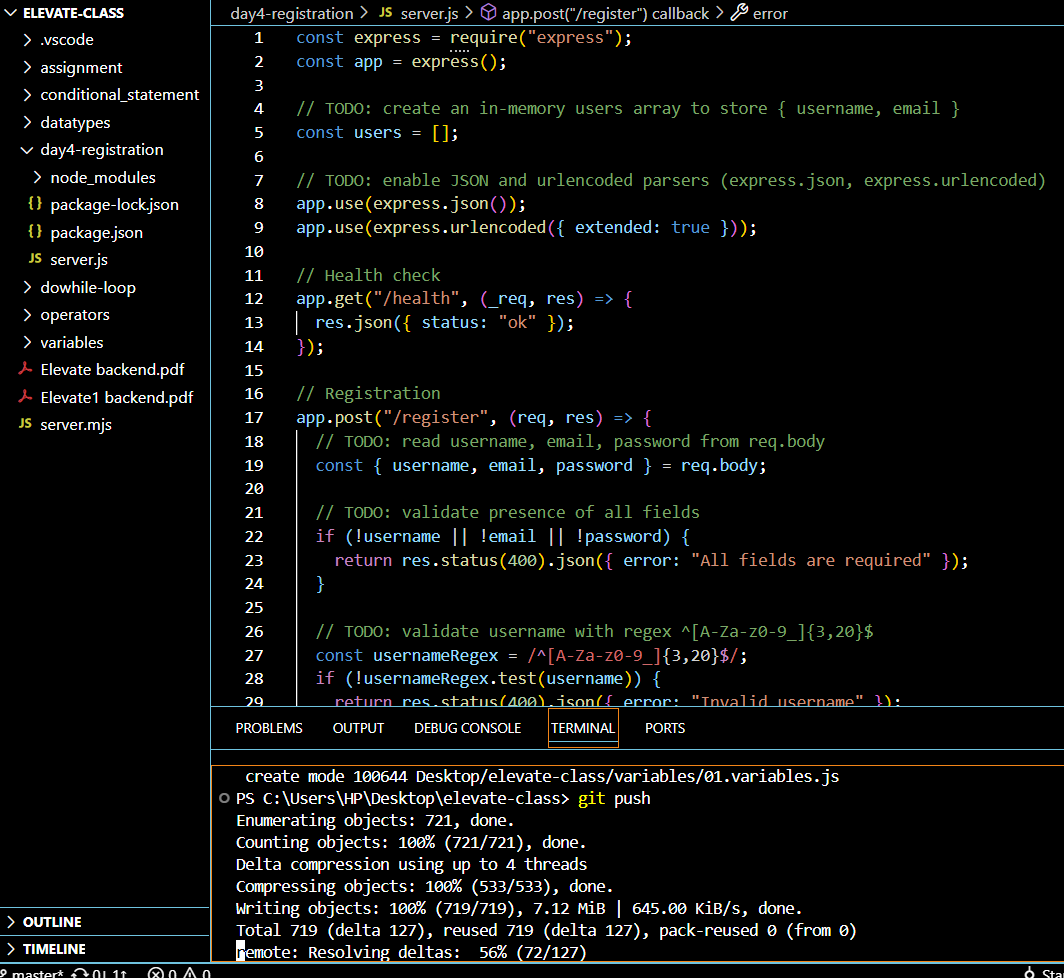This screenshot has height=978, width=1064.
Task: Click 'app.post("/register"' on line 17
Action: click(392, 418)
